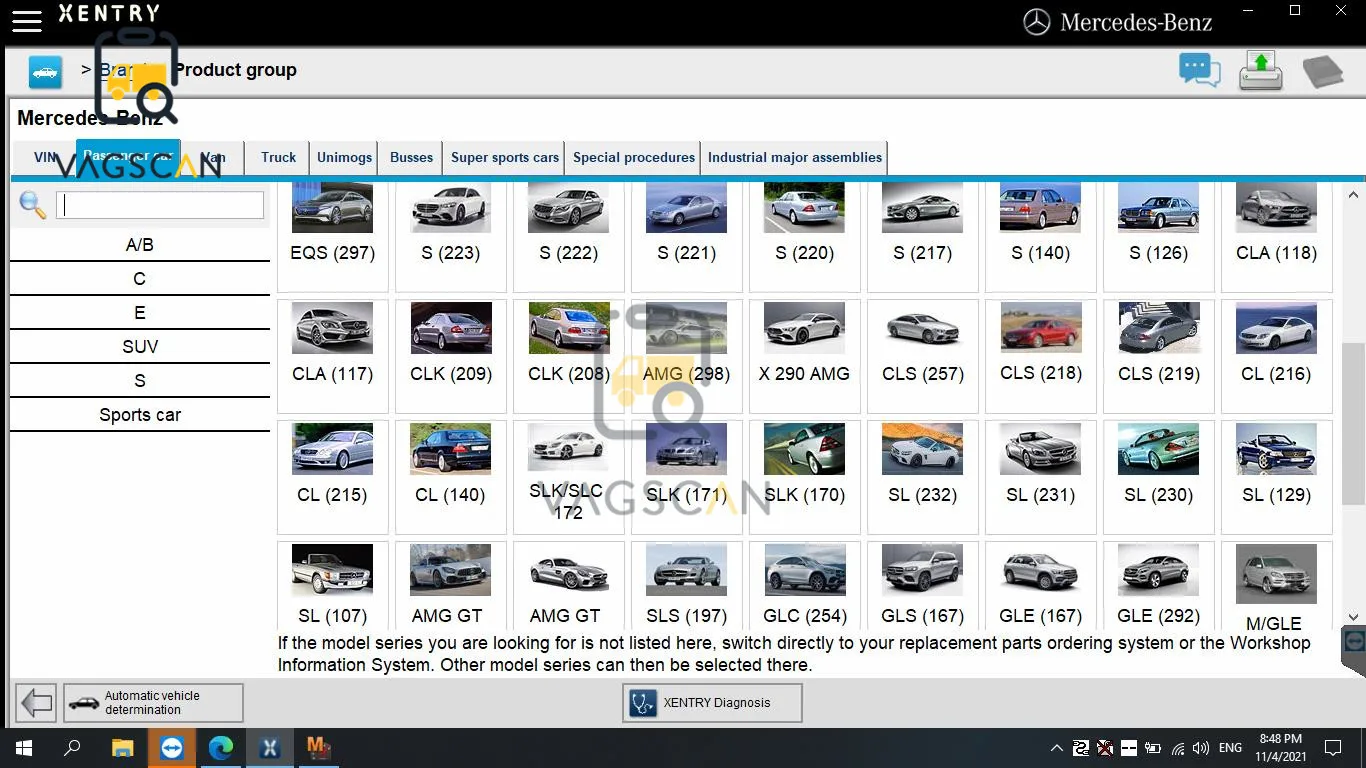
Task: Open the XENTRY hamburger menu
Action: 26,20
